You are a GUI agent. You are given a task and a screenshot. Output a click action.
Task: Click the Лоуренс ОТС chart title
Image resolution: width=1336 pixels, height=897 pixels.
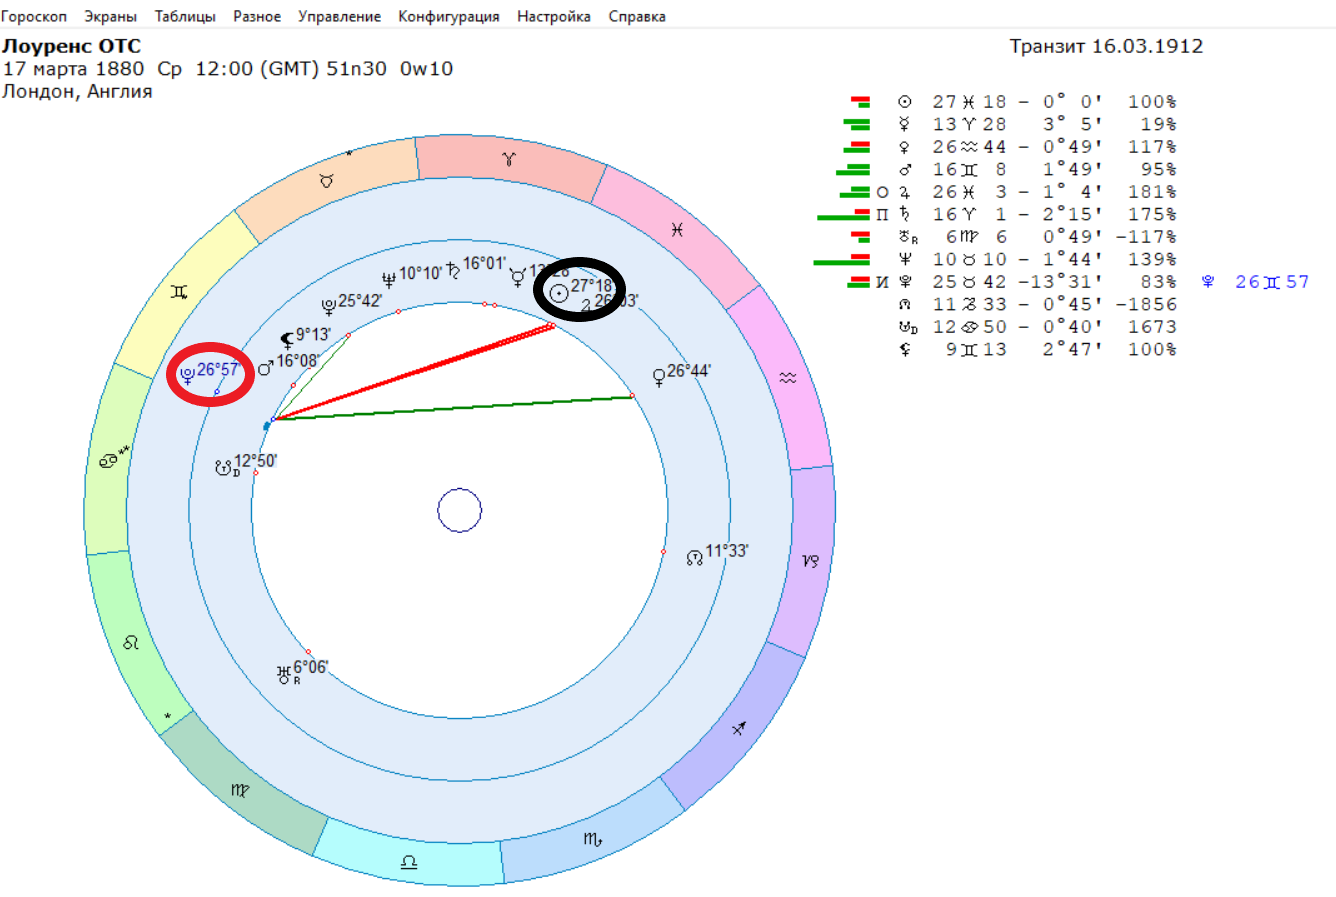[x=71, y=46]
